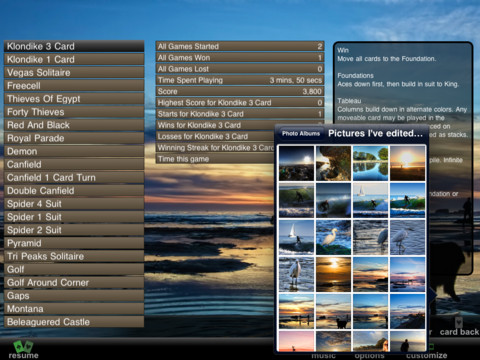Pick the egret on green rocks photo
The image size is (480, 360).
[x=333, y=237]
